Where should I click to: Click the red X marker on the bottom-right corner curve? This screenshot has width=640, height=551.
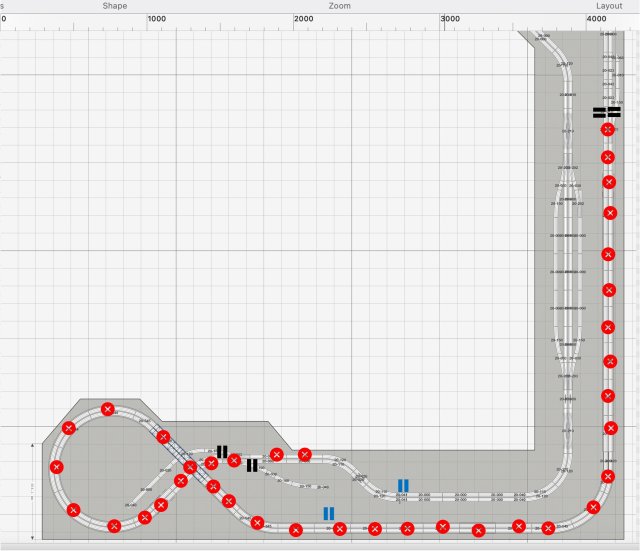coord(593,507)
